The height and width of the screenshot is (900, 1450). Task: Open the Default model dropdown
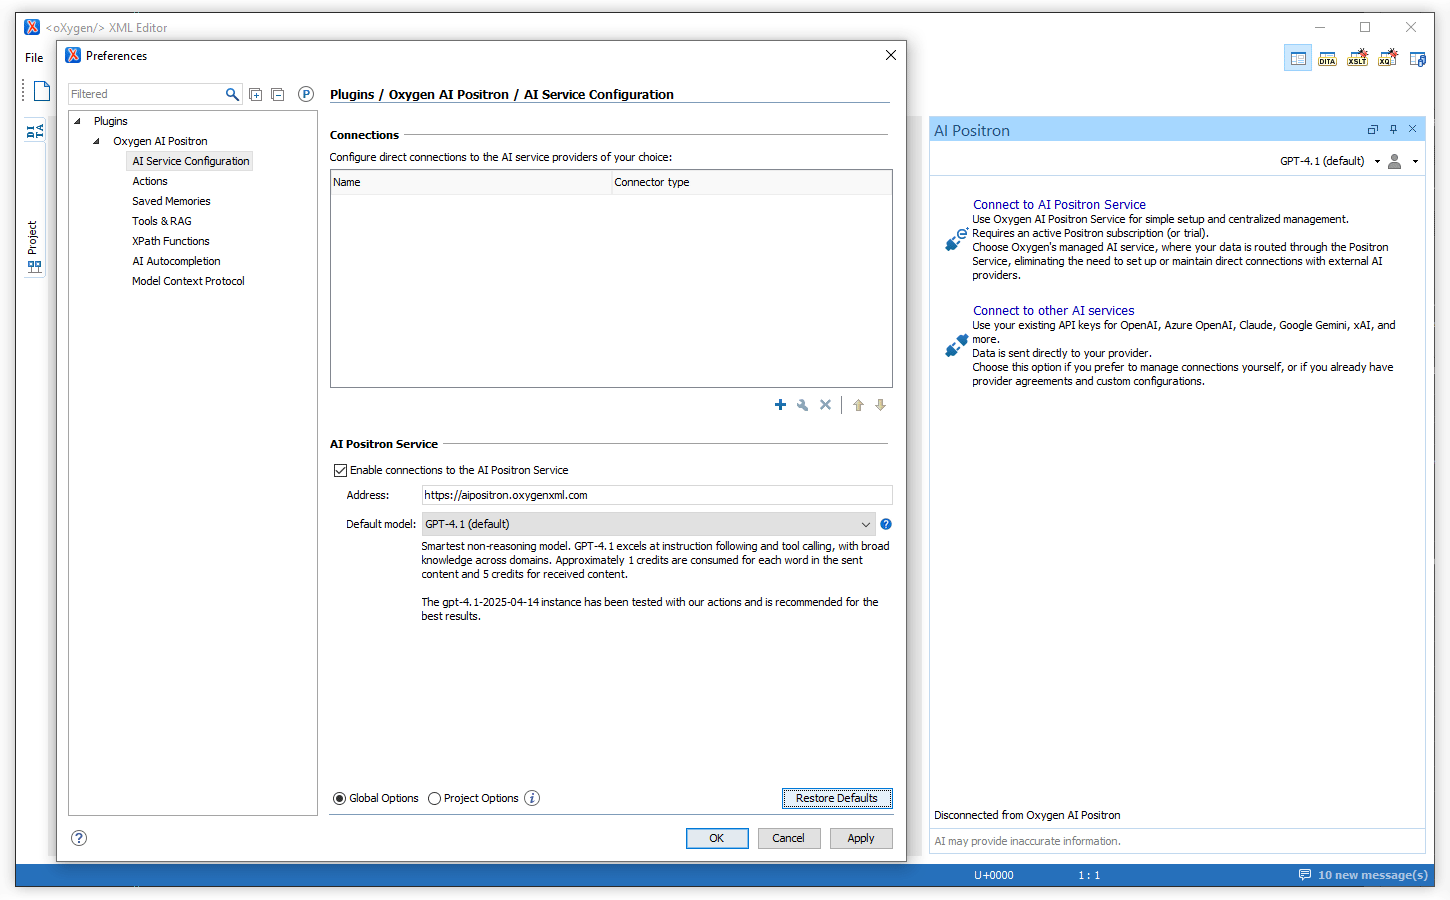[x=648, y=524]
